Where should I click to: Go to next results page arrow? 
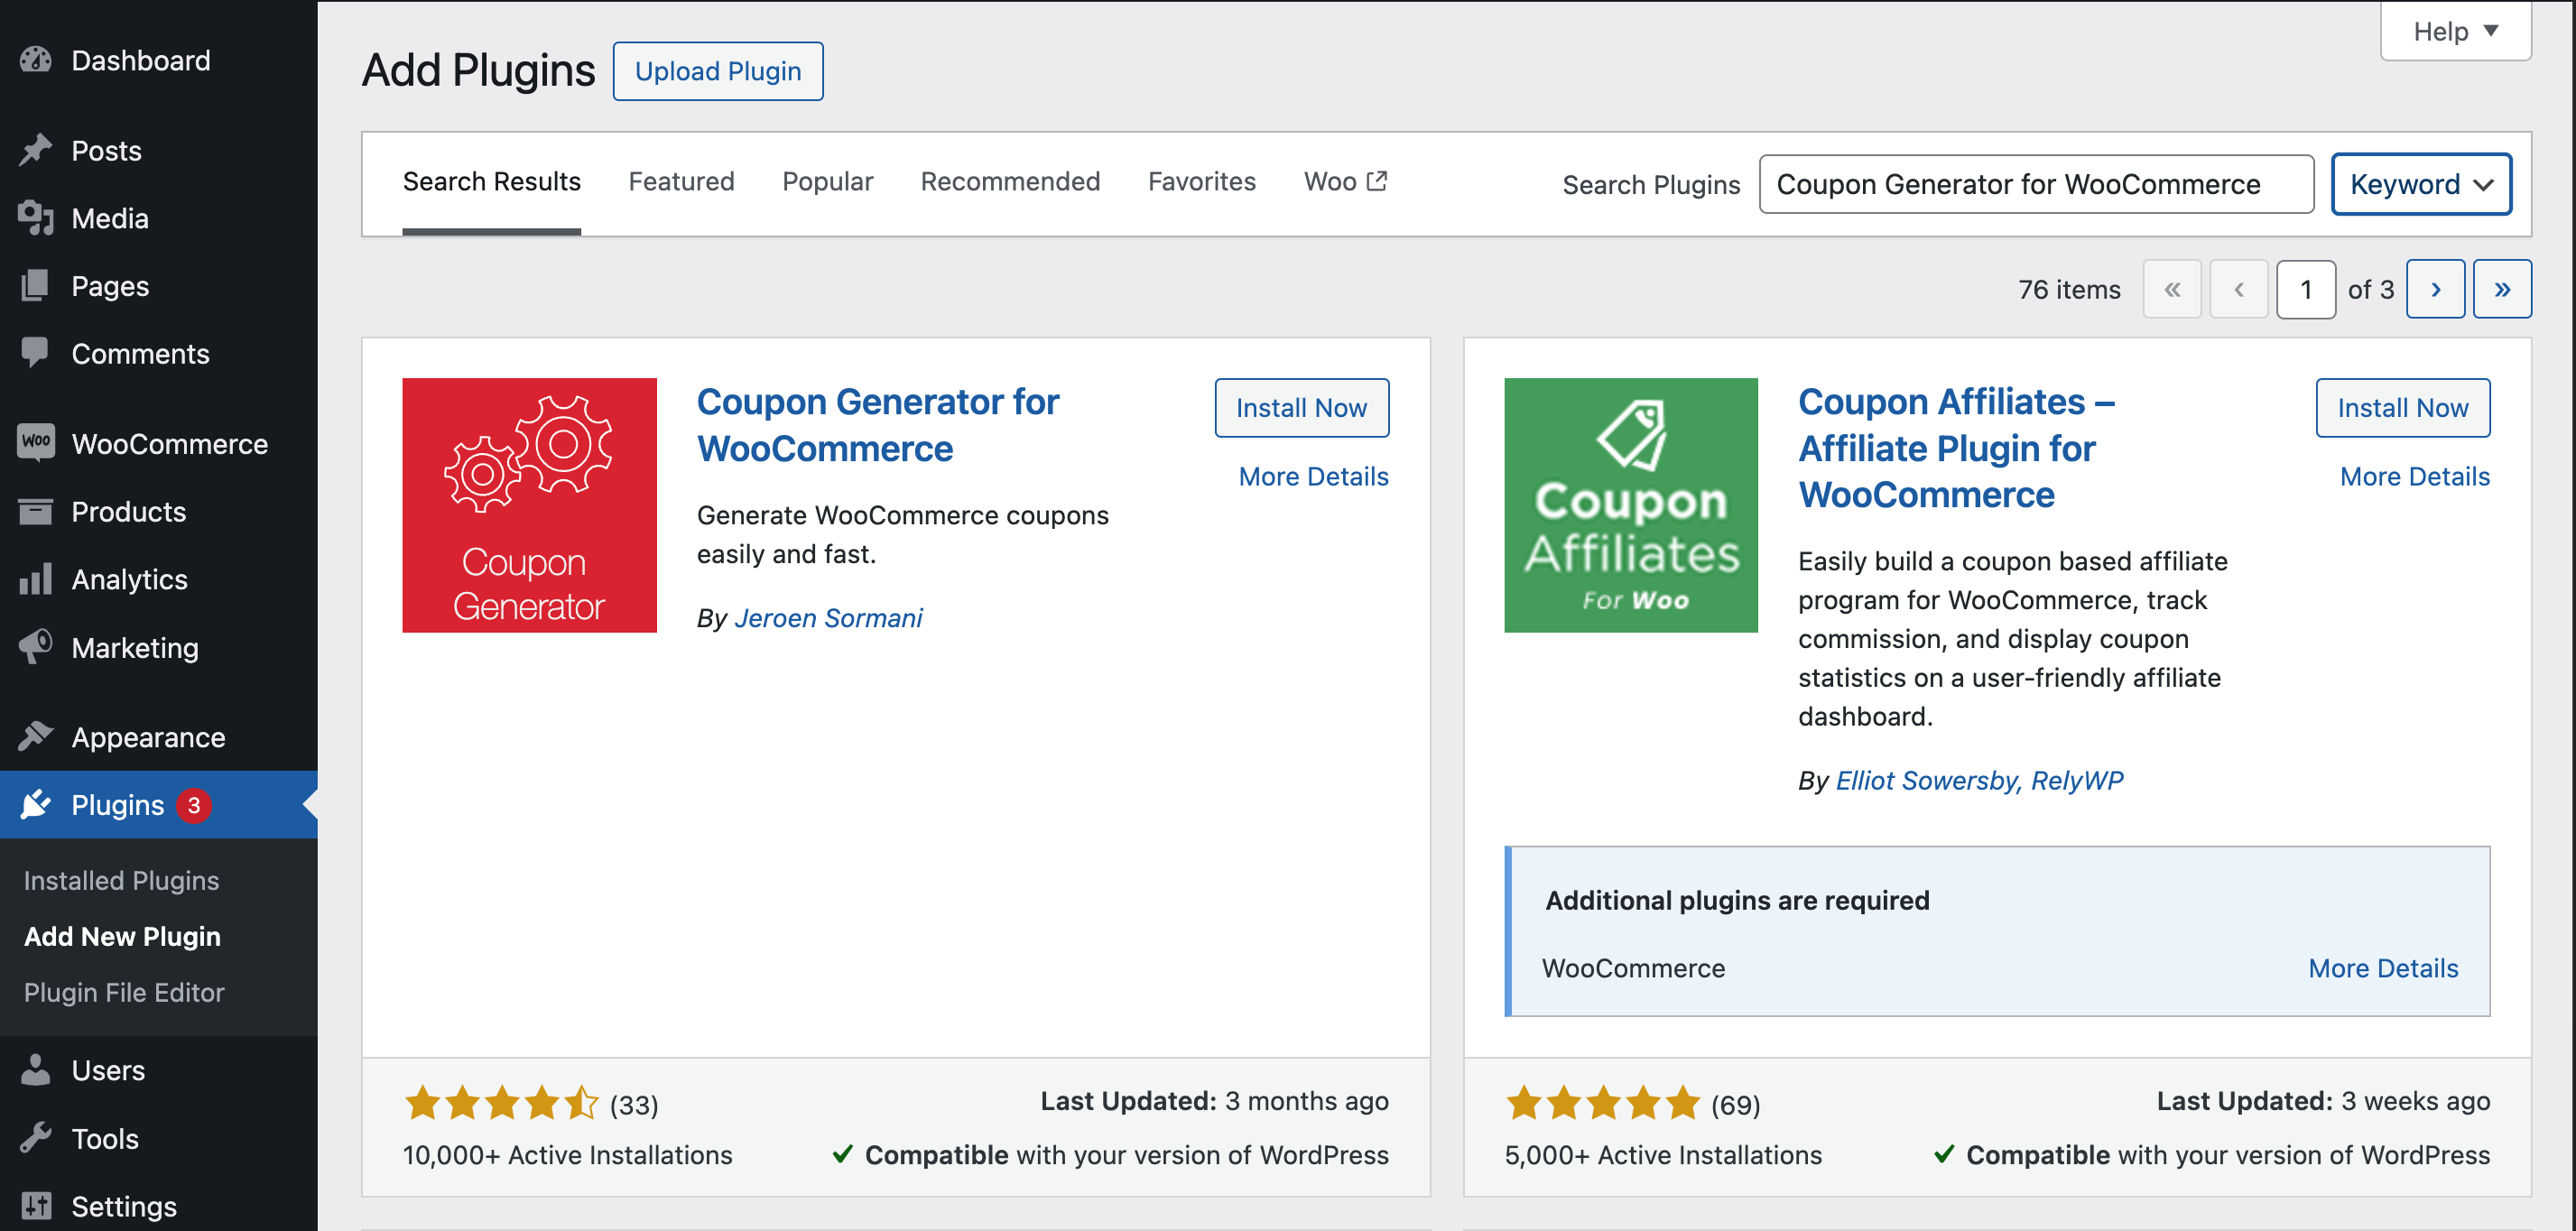[2436, 289]
